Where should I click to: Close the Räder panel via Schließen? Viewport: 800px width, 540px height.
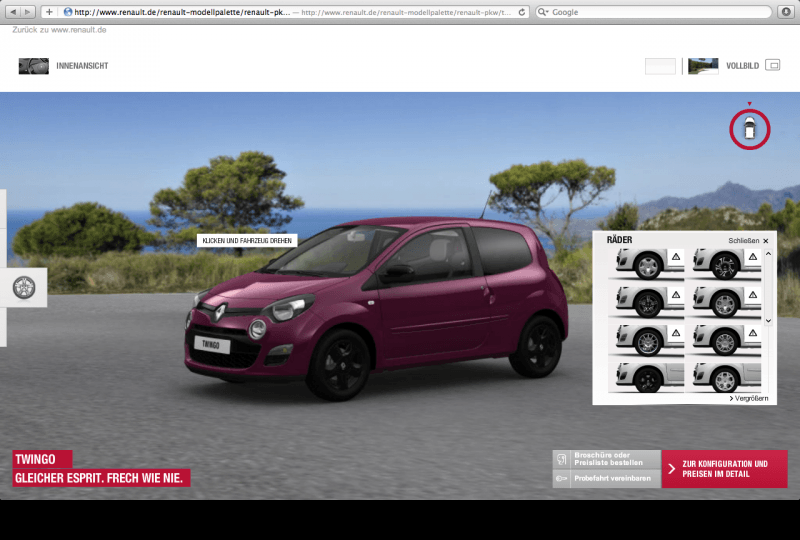coord(748,240)
